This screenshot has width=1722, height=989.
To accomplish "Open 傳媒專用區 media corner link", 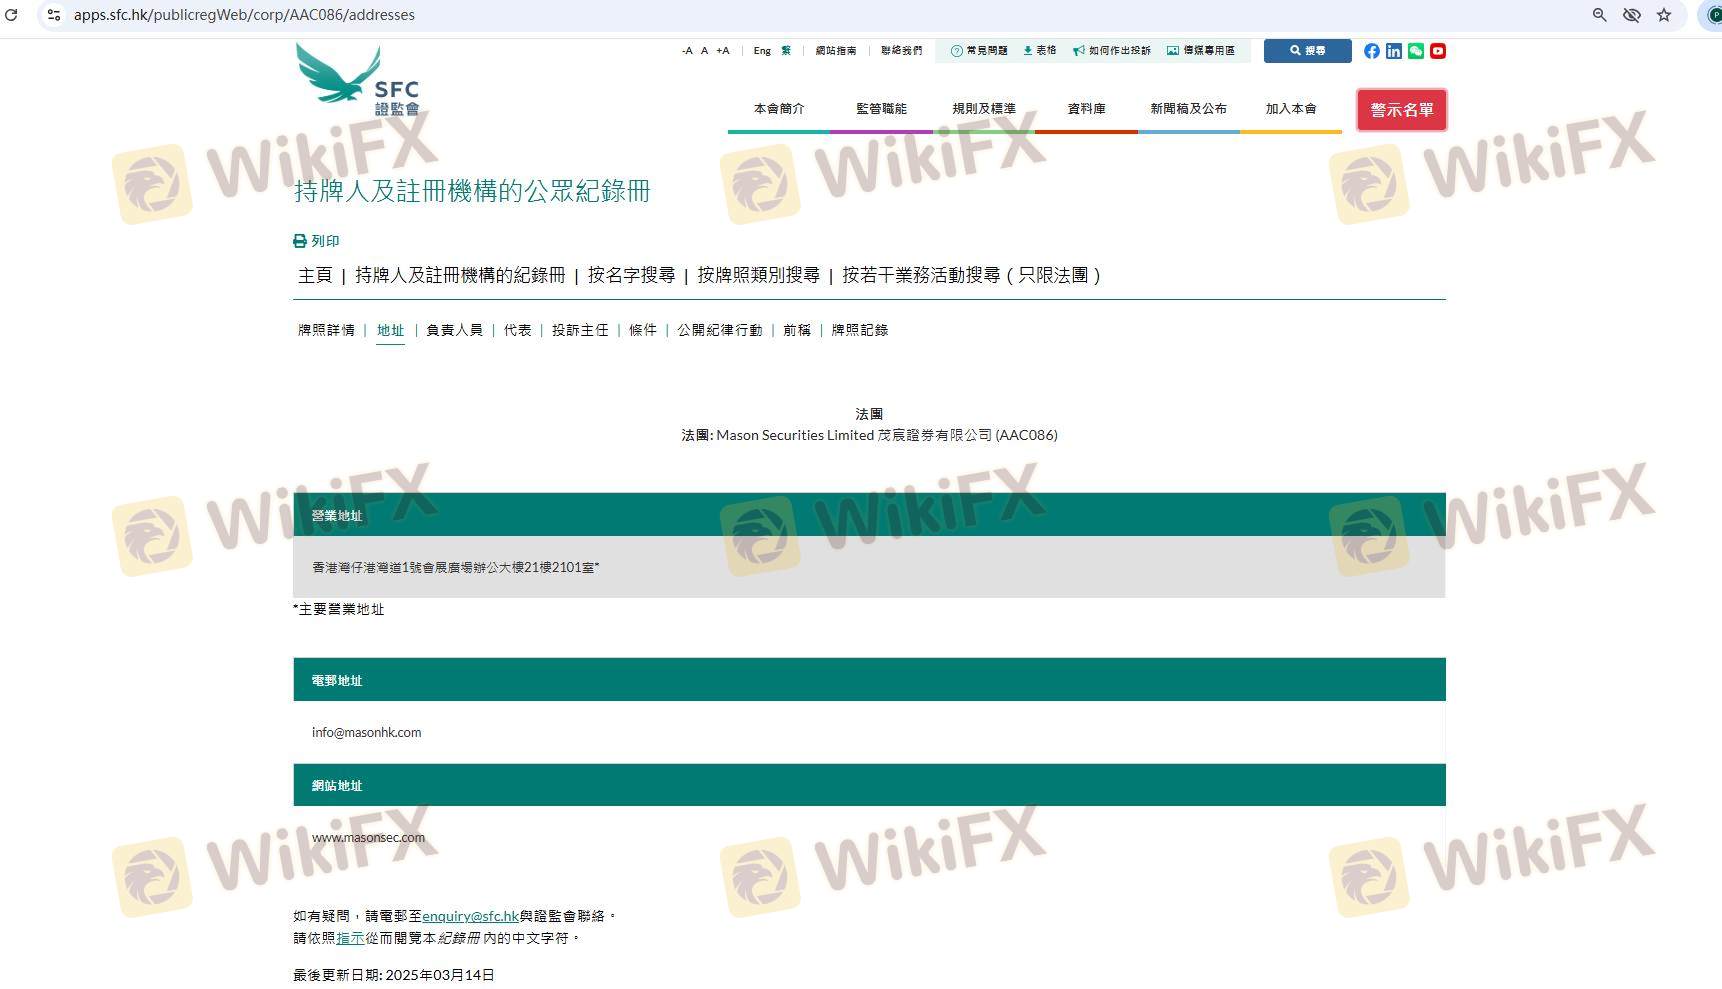I will coord(1201,51).
